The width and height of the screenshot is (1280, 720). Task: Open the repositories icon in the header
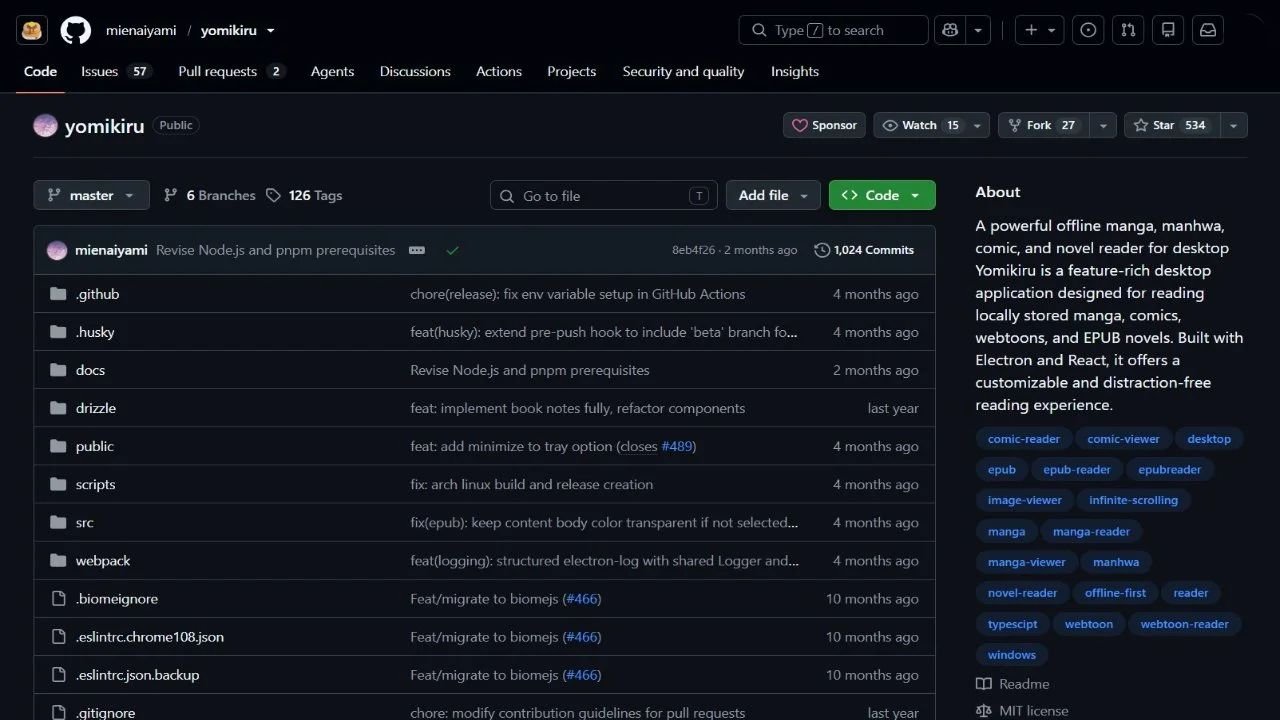(x=1168, y=30)
